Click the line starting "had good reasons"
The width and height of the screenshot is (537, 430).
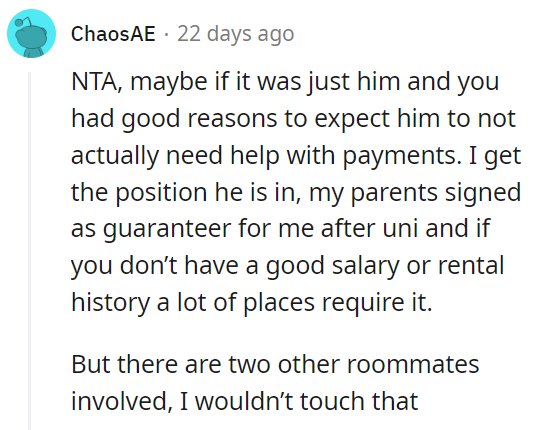[x=293, y=119]
